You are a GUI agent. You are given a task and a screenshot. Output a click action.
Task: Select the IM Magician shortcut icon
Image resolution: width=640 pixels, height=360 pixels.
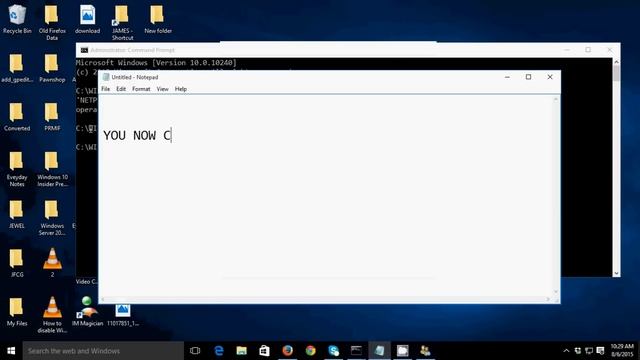[87, 312]
